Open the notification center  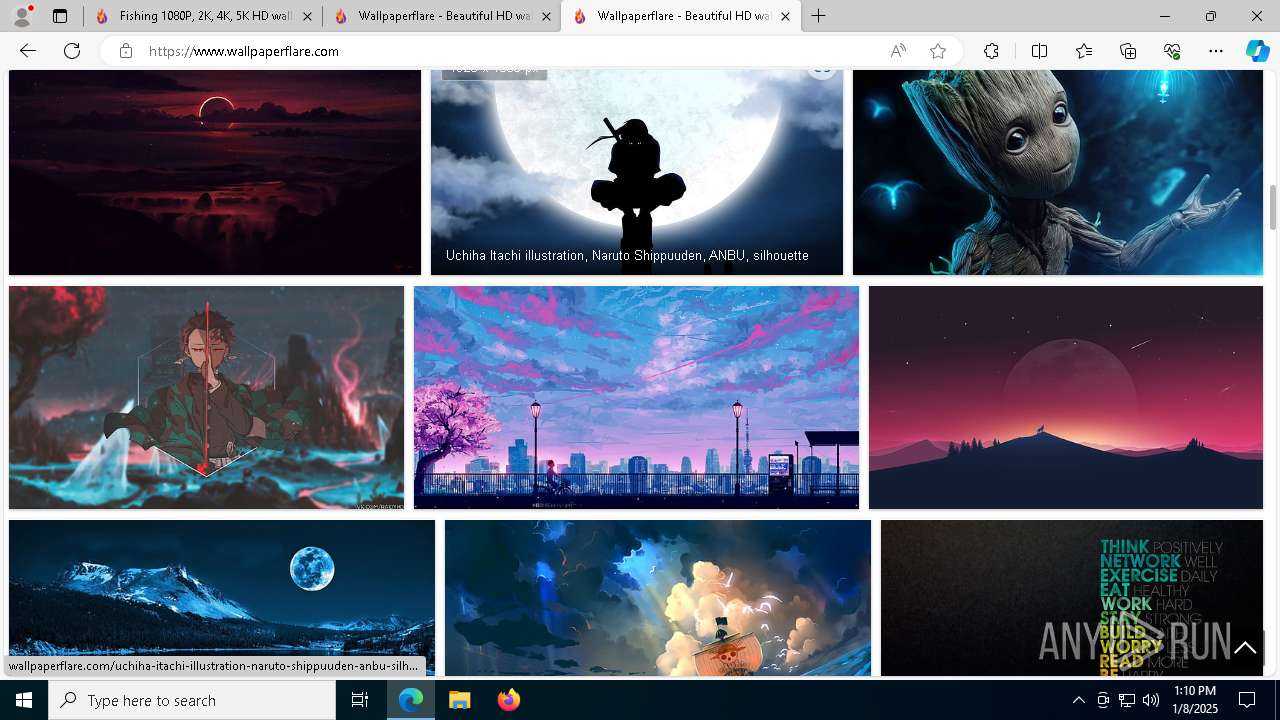tap(1247, 700)
